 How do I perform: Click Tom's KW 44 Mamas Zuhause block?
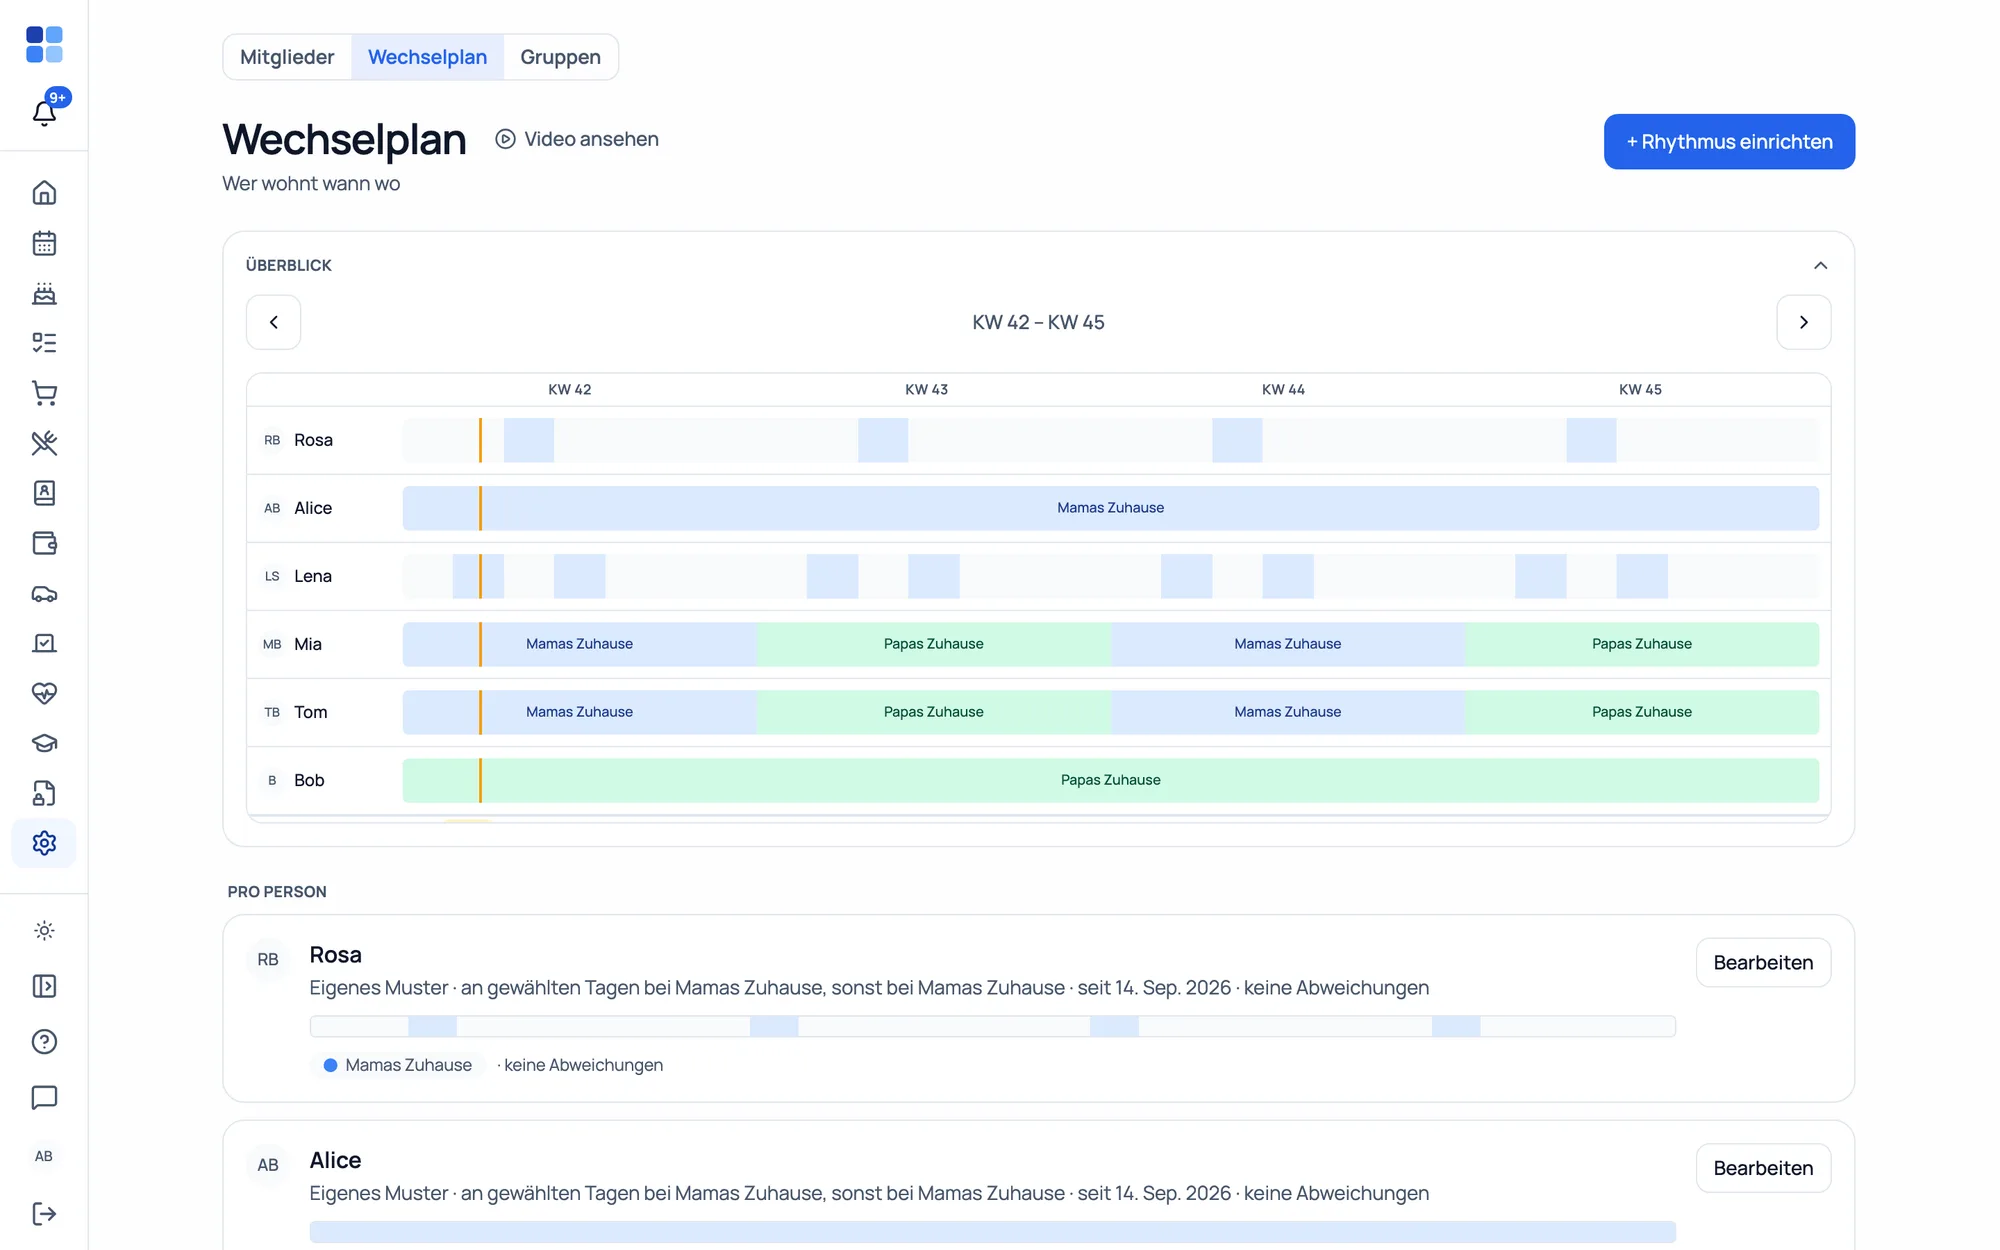[x=1287, y=712]
